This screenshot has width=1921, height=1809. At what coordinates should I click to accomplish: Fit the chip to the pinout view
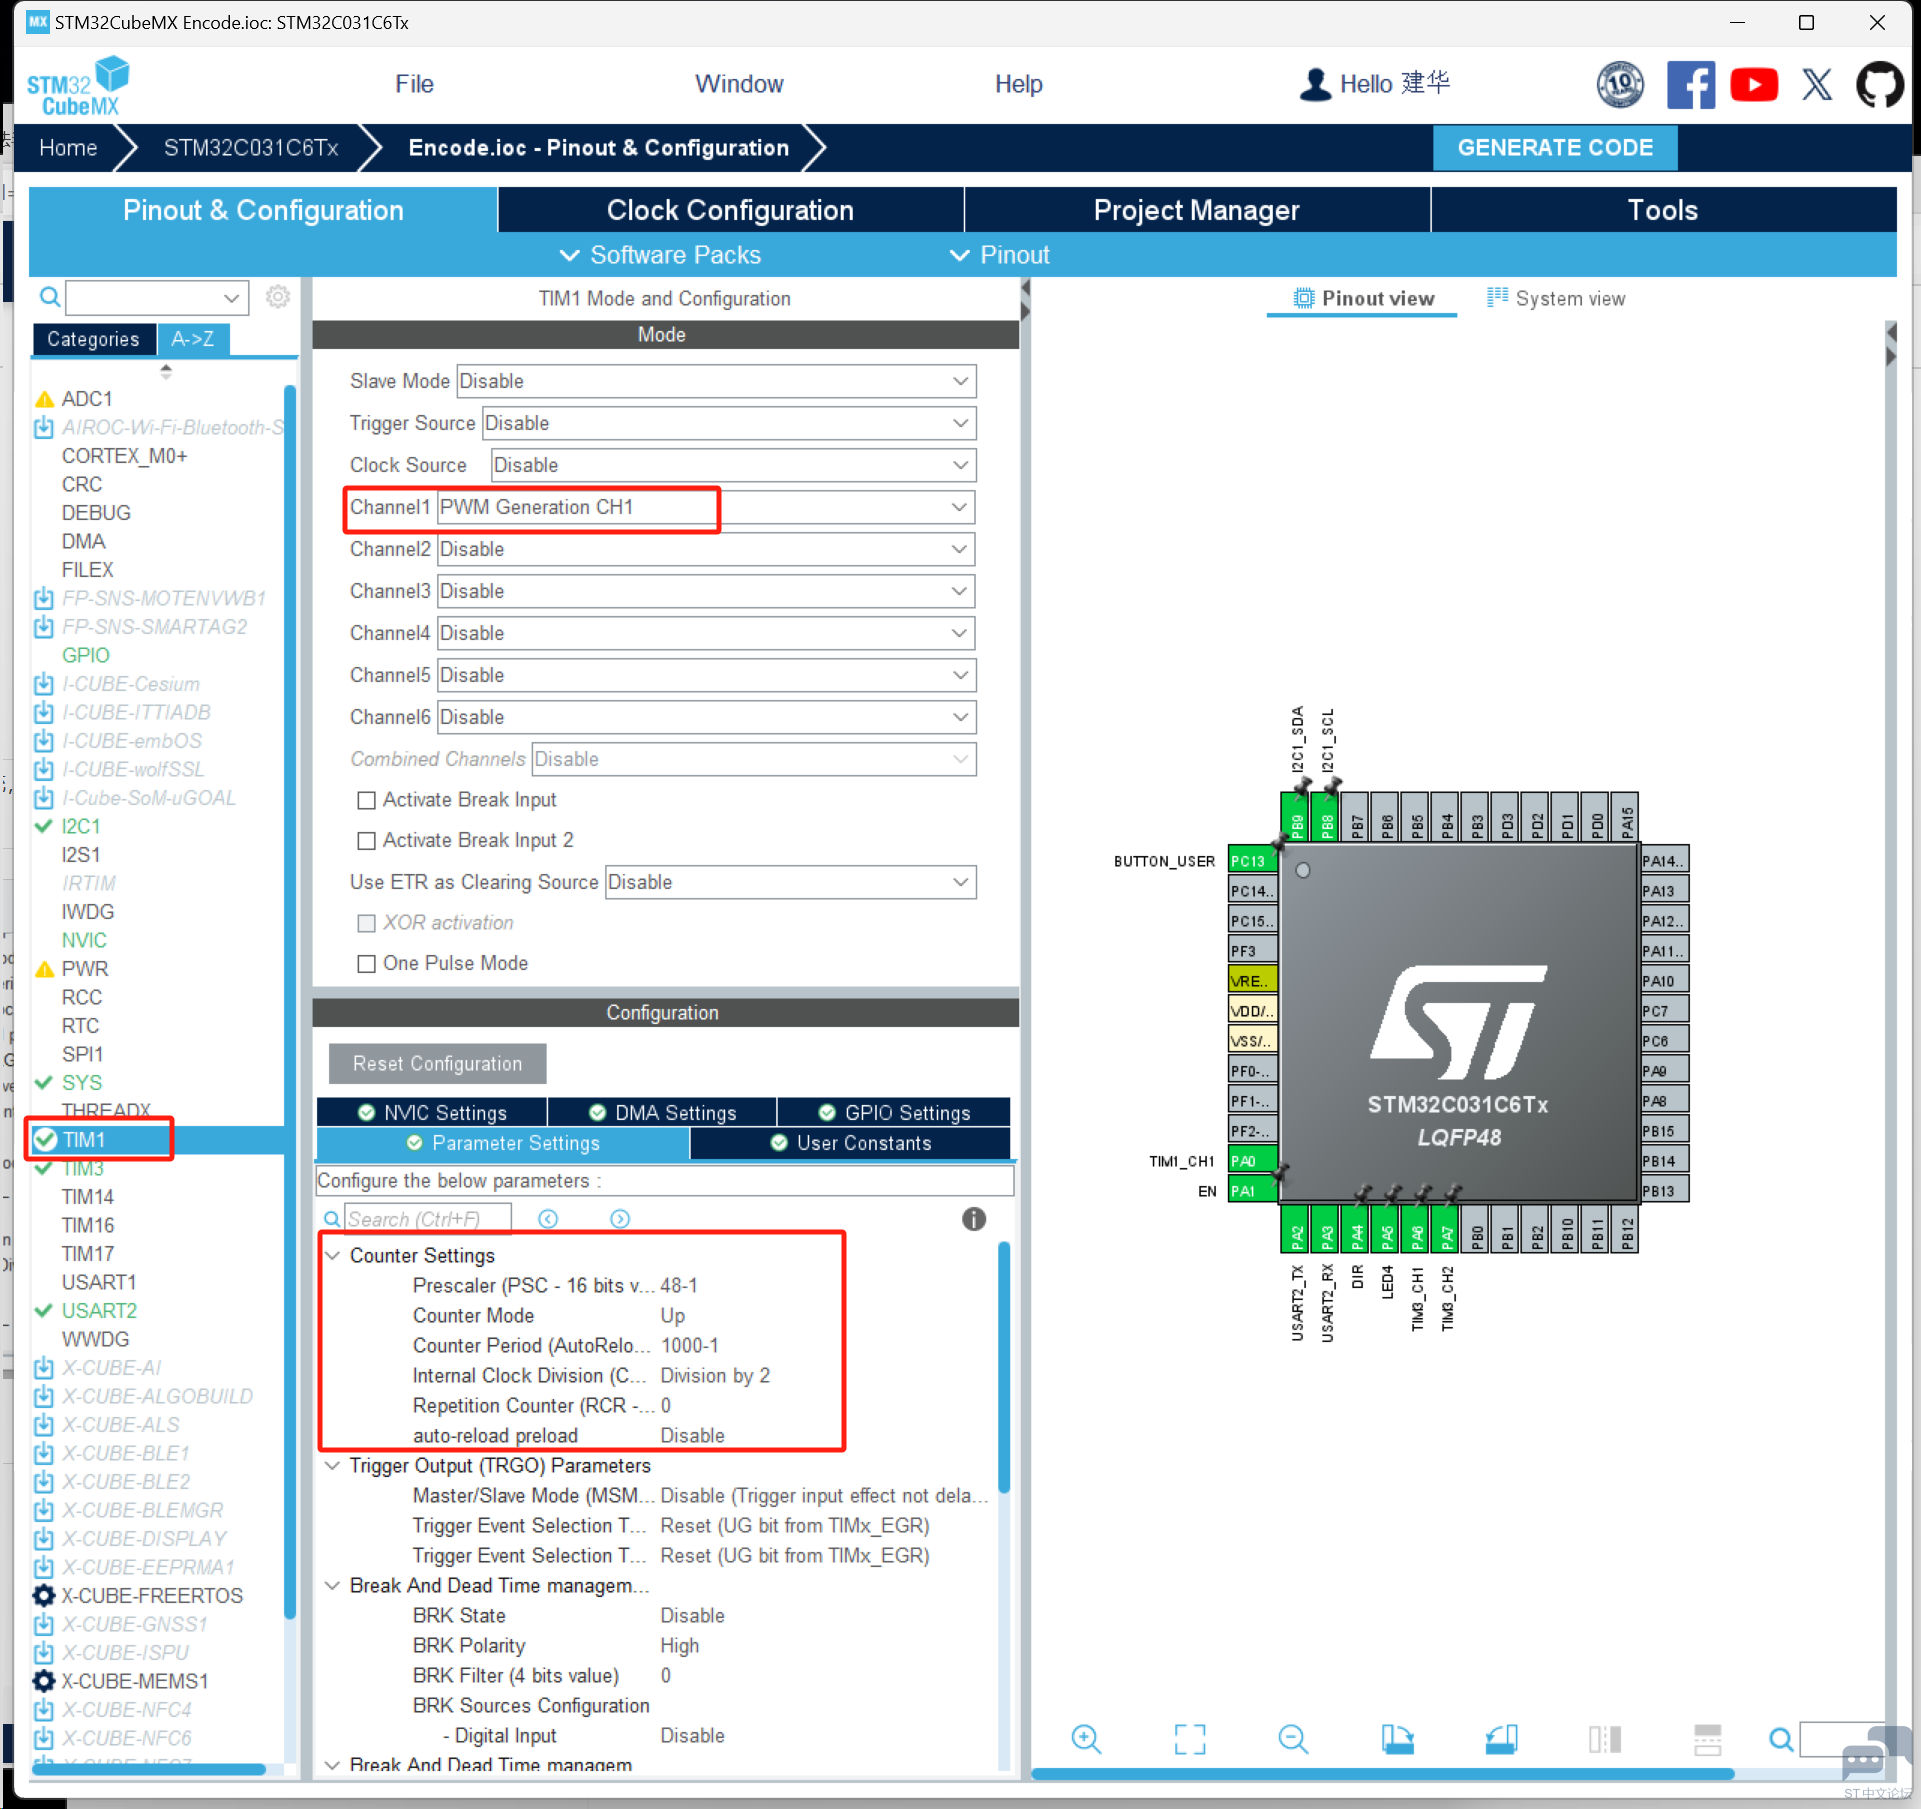1190,1739
